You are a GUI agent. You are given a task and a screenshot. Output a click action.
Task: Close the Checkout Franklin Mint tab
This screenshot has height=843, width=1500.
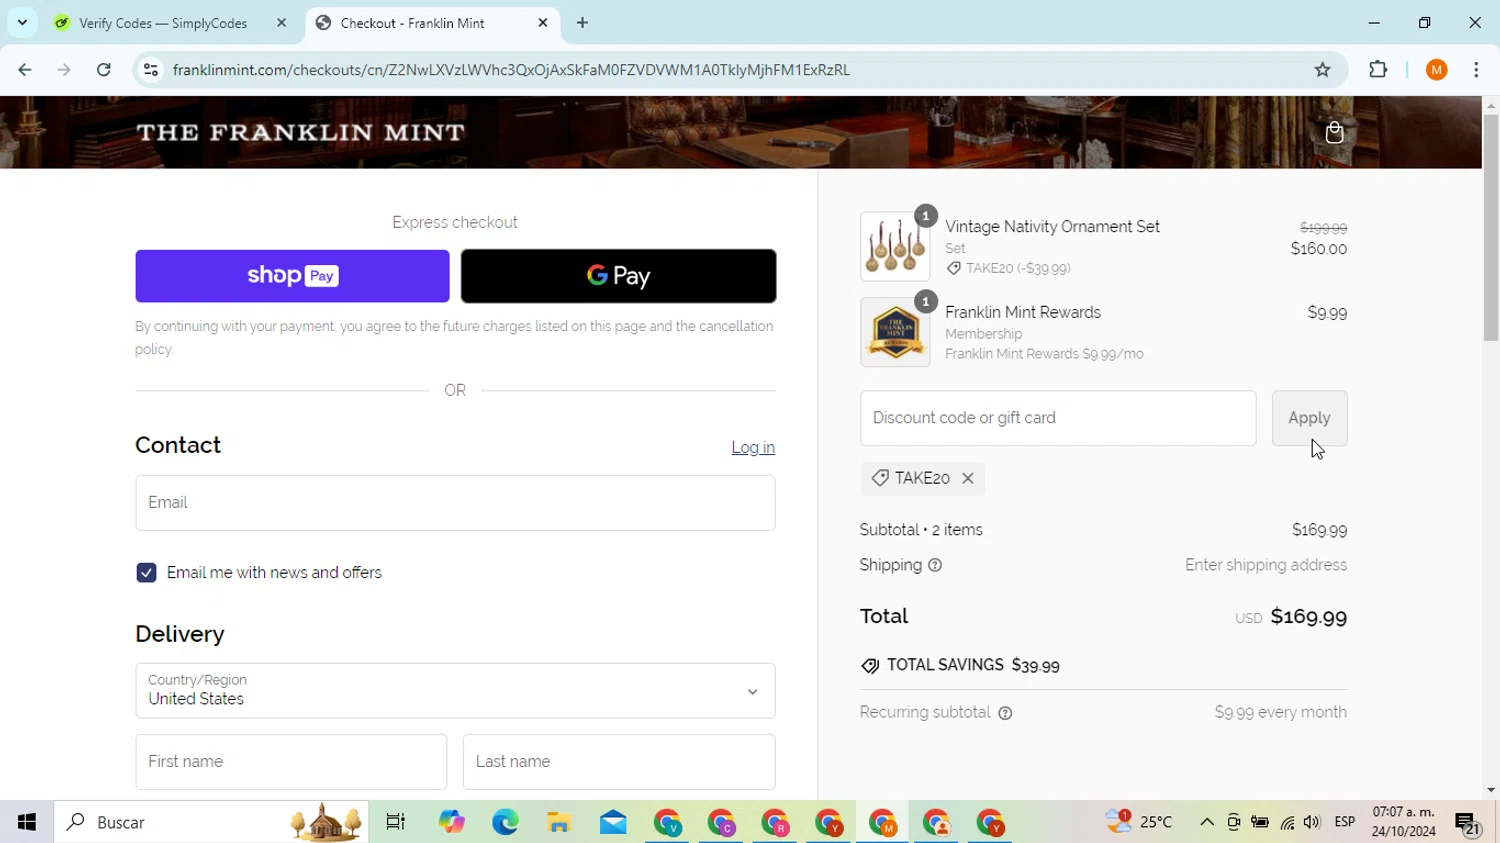coord(543,23)
